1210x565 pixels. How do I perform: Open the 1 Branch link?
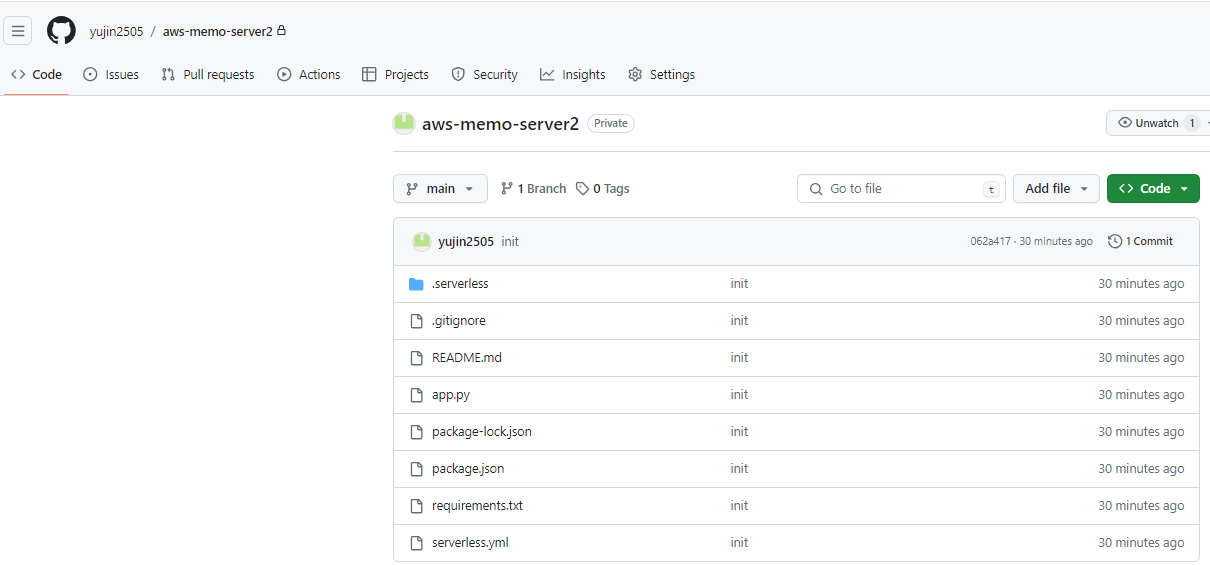(533, 189)
